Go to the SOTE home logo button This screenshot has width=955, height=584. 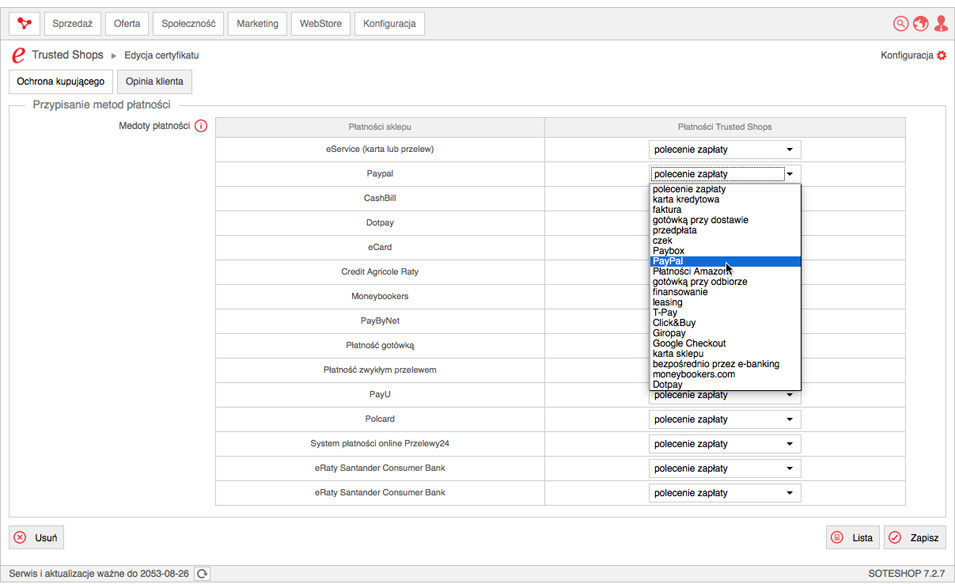[24, 24]
